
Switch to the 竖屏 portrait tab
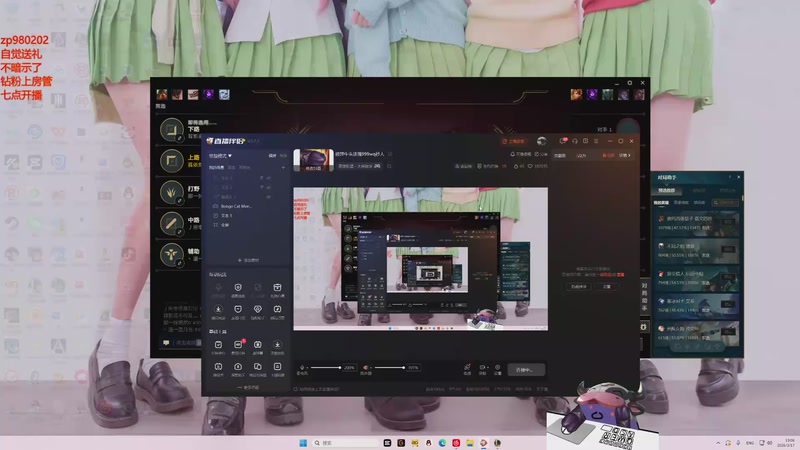coord(283,156)
